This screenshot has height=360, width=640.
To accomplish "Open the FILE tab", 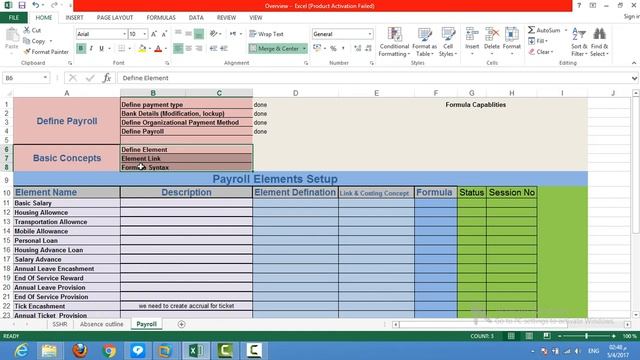I will click(x=14, y=18).
